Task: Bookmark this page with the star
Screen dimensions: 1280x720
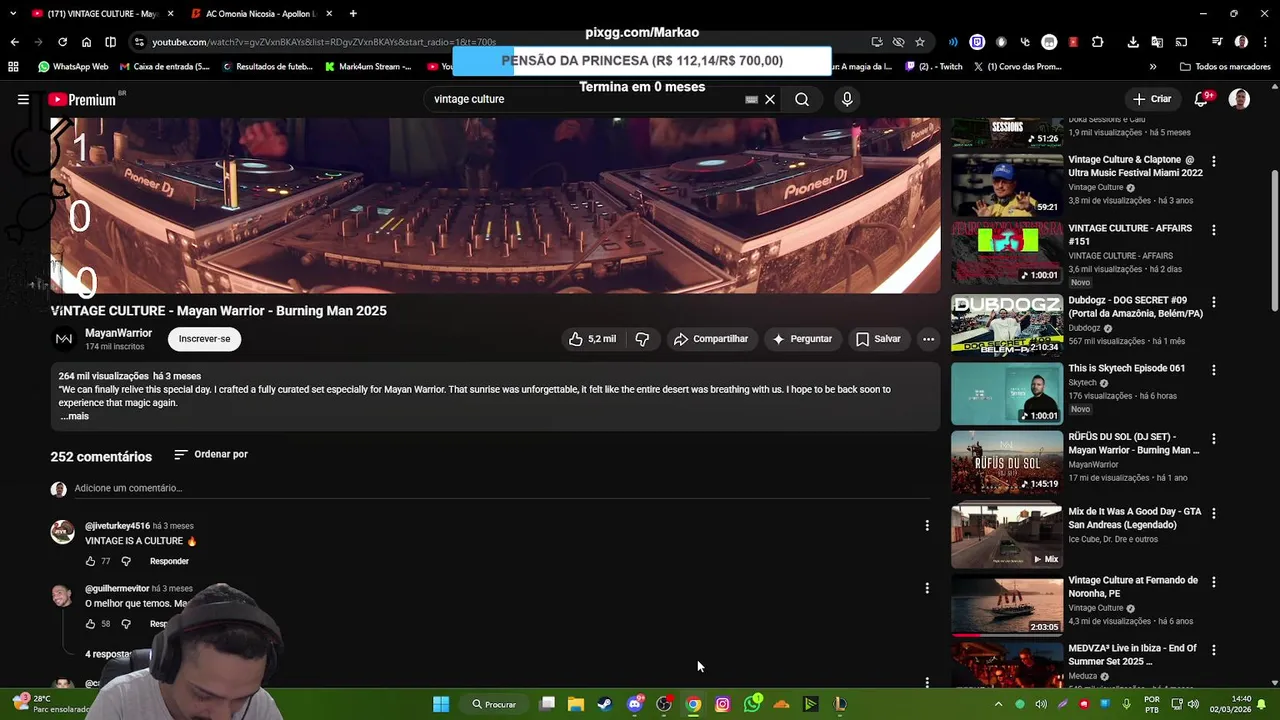Action: point(919,42)
